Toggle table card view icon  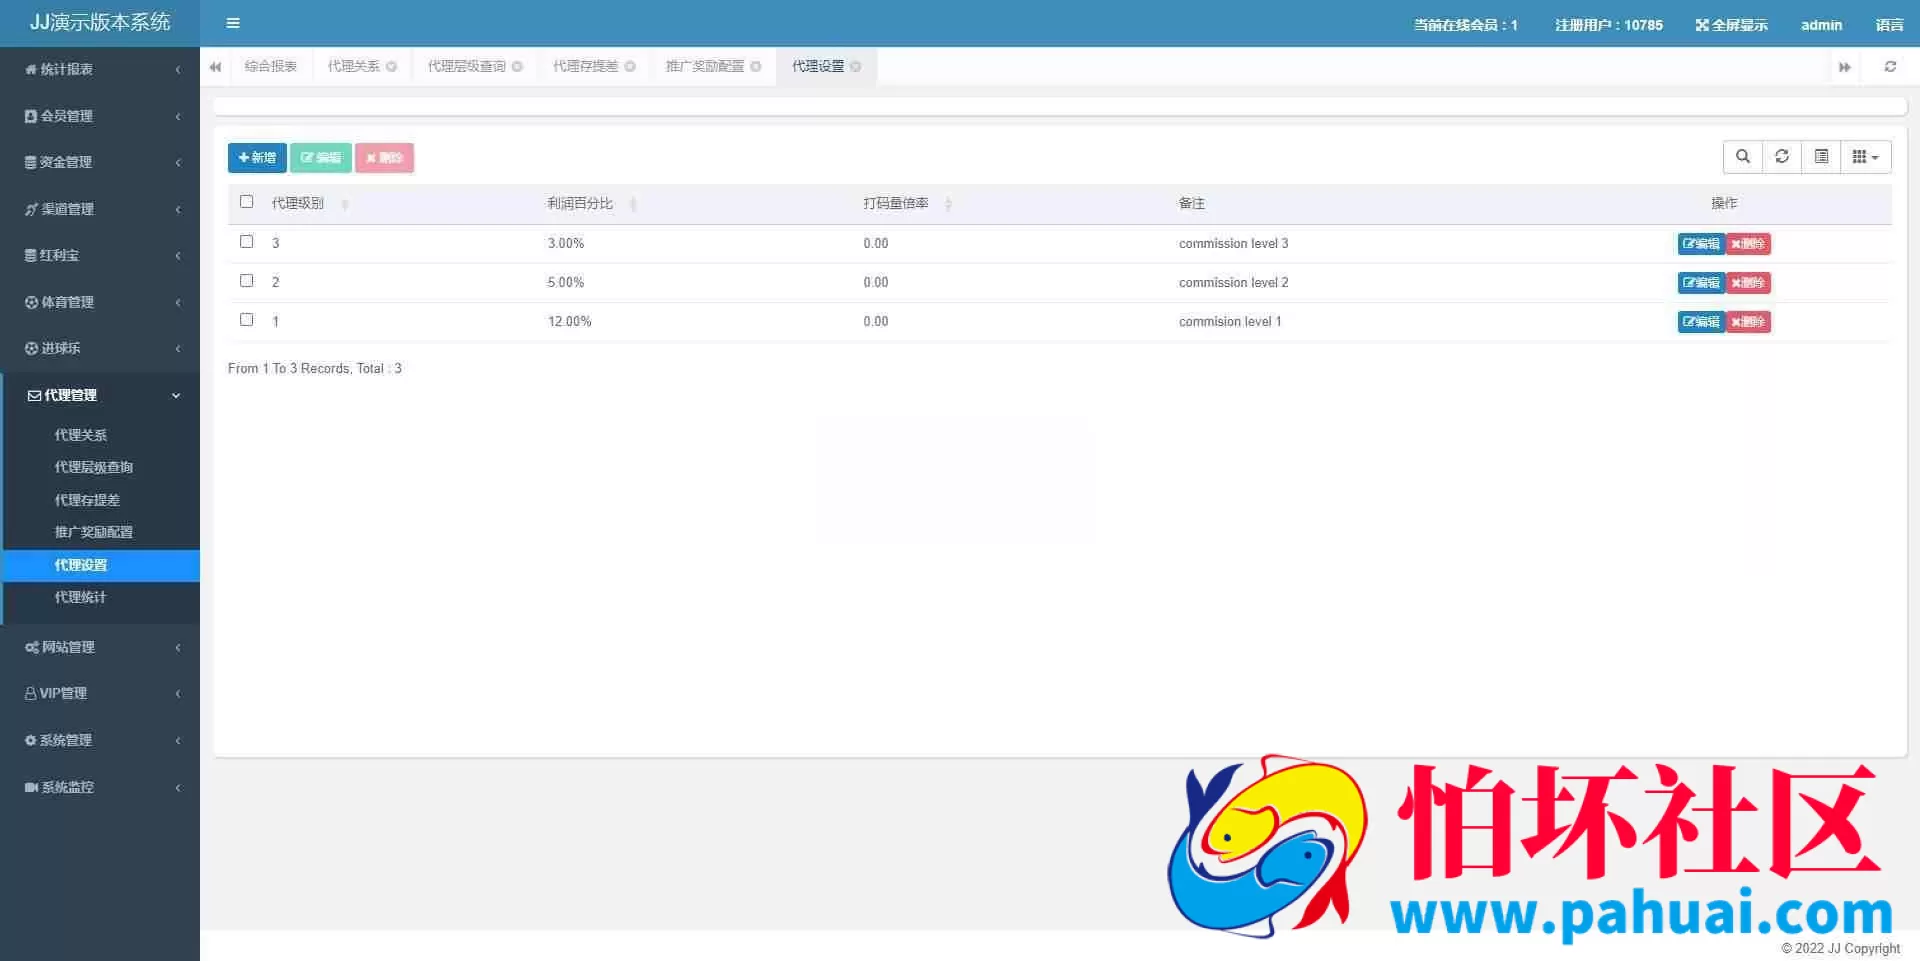pyautogui.click(x=1821, y=157)
